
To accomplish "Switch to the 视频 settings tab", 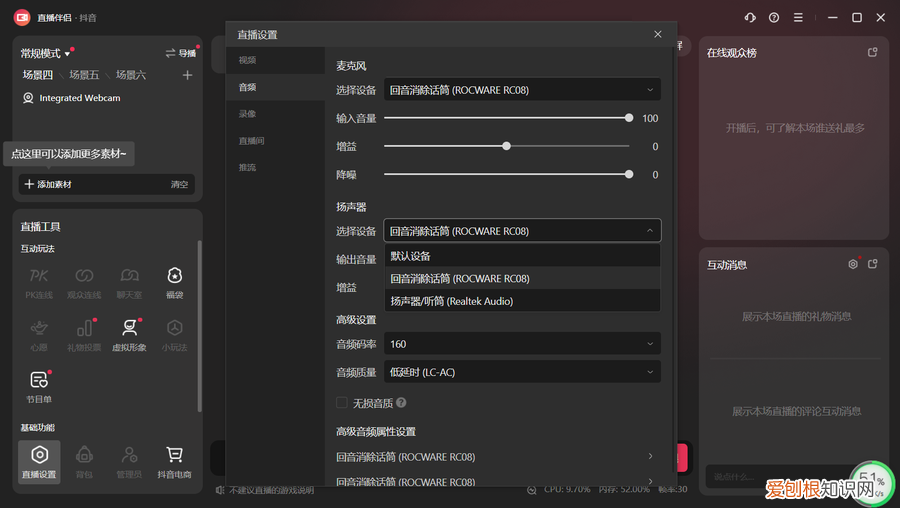I will 276,60.
